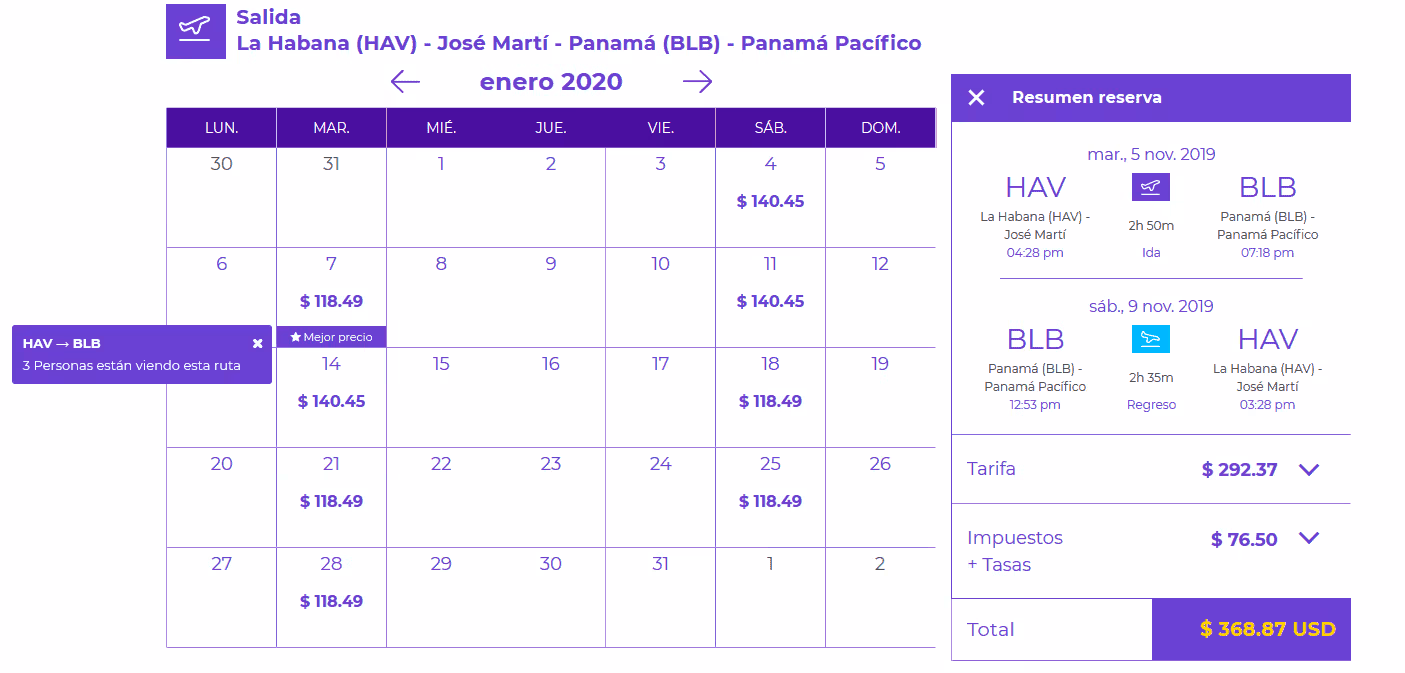Close the Resumen reserva panel
Image resolution: width=1405 pixels, height=673 pixels.
(x=977, y=97)
